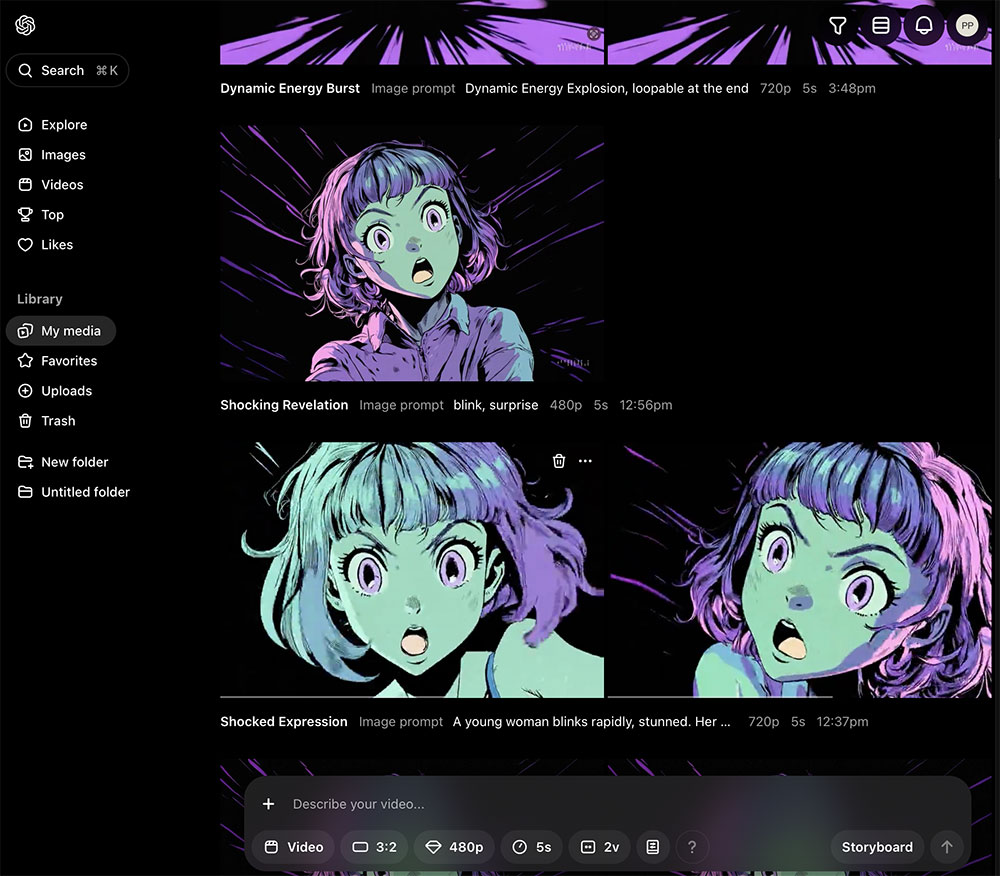Click prompt text 'blink, surprise'
The height and width of the screenshot is (876, 1000).
pos(496,405)
